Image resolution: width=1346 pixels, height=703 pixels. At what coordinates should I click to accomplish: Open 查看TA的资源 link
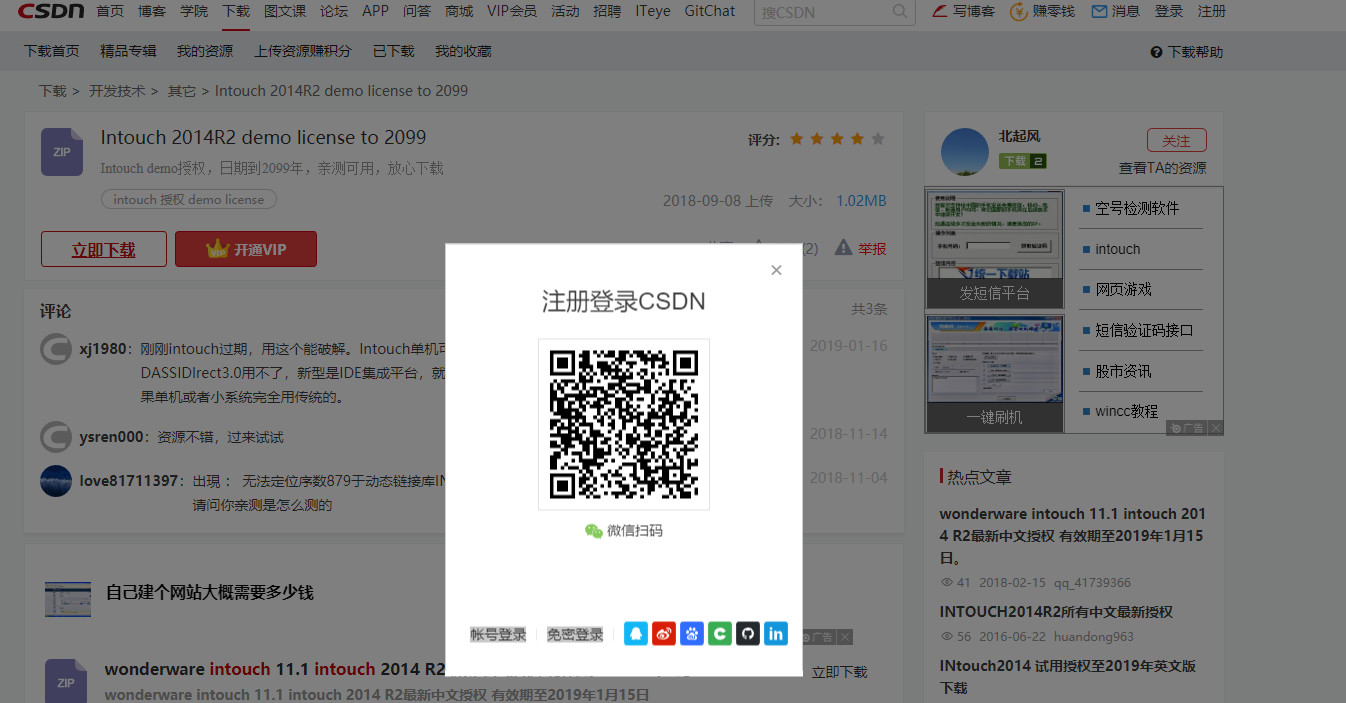(x=1163, y=168)
